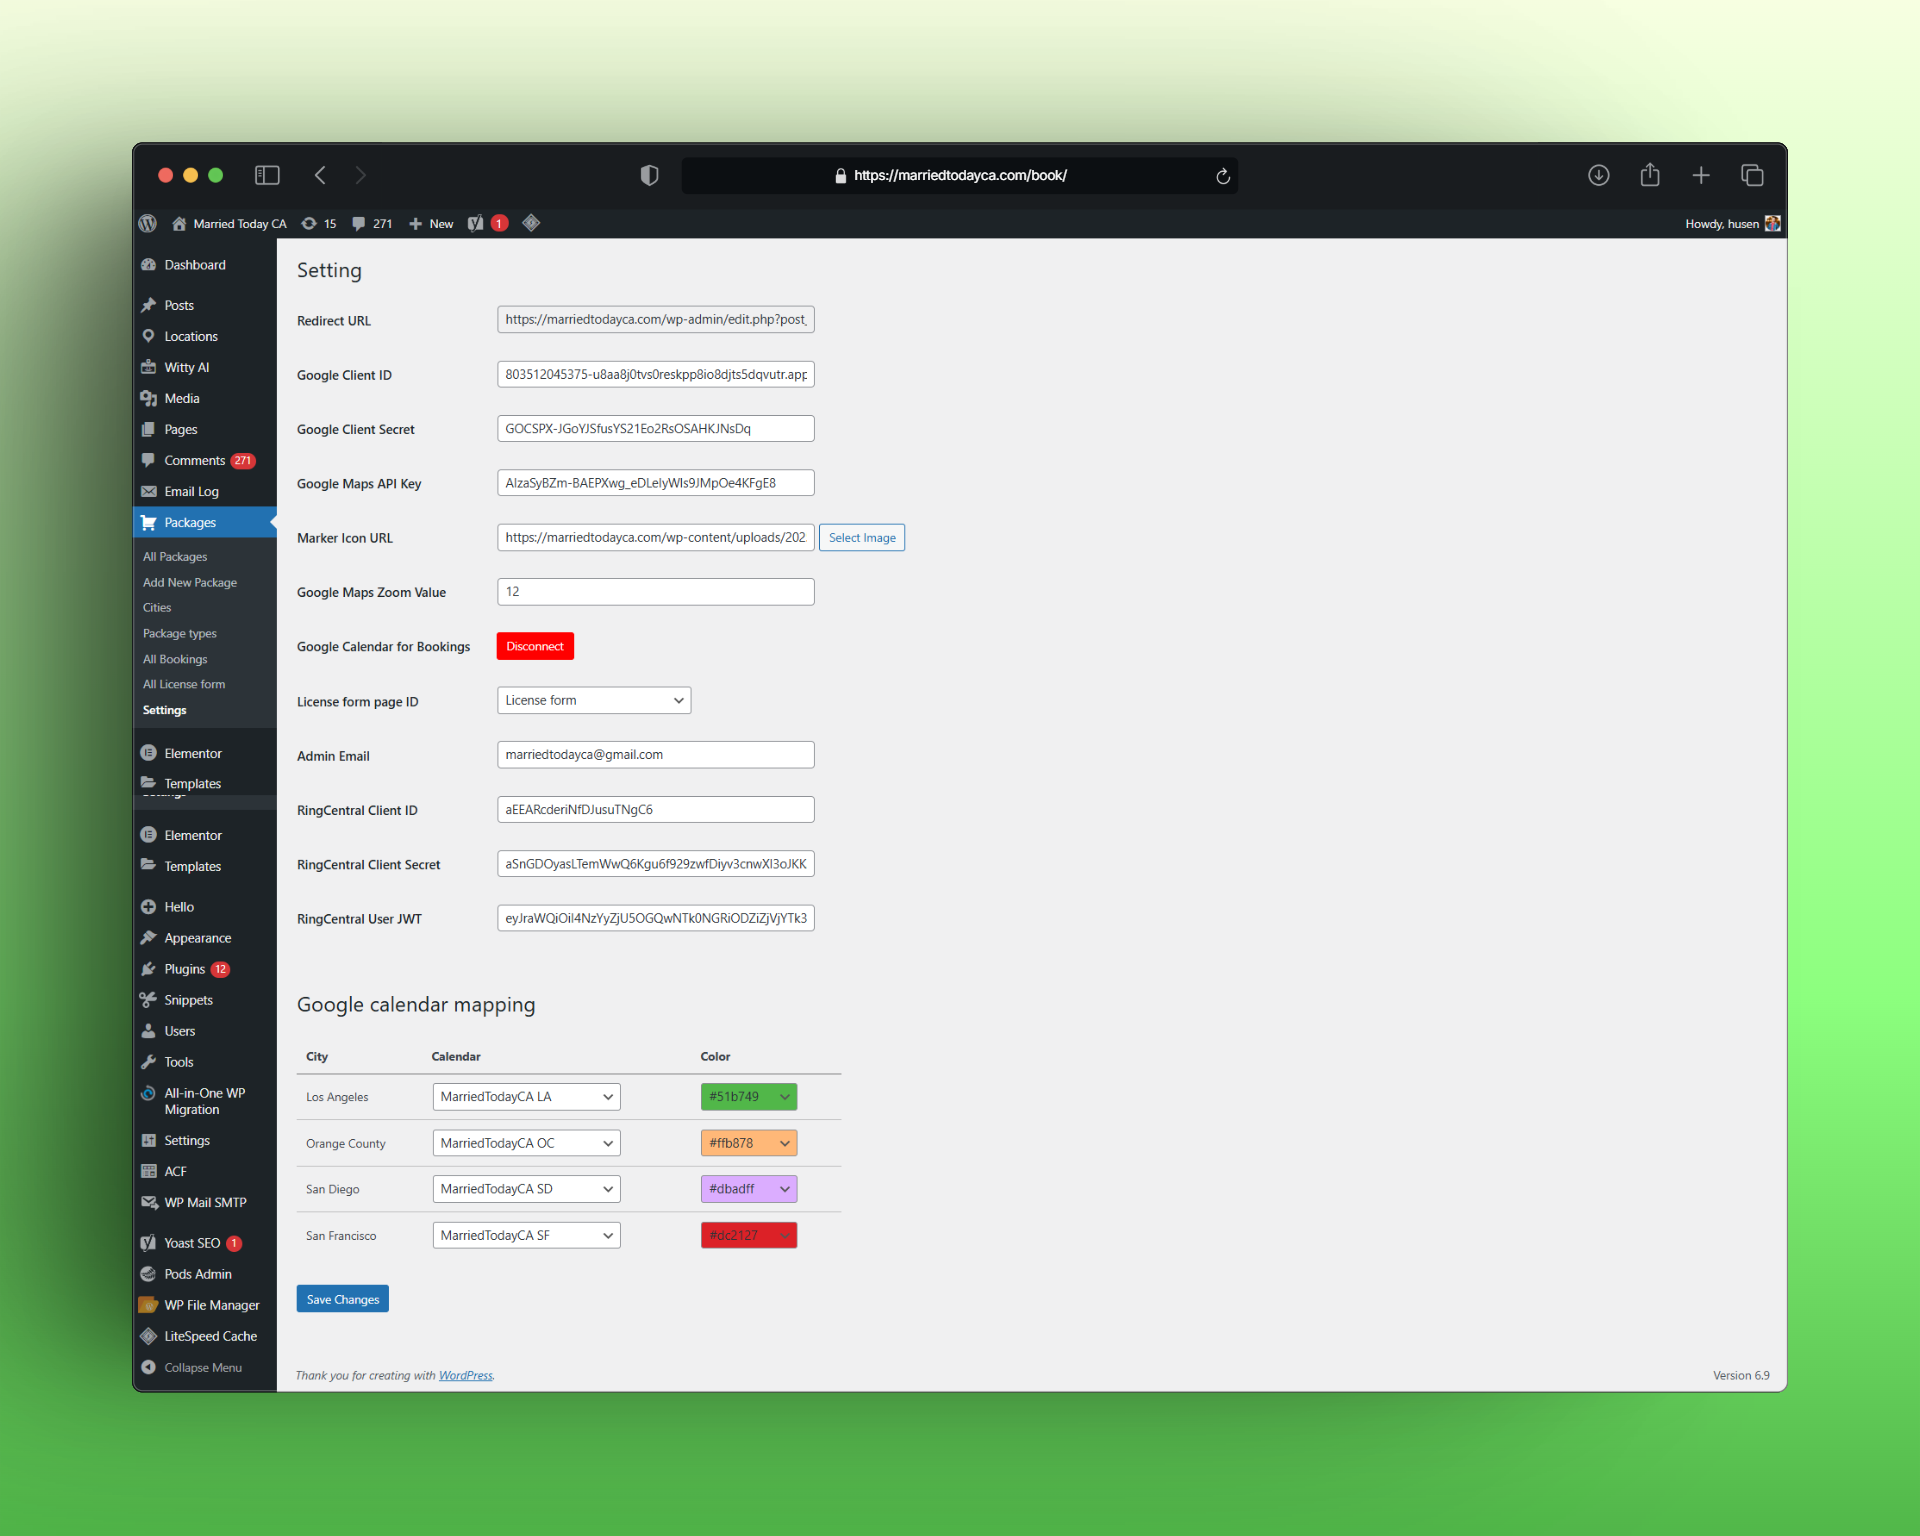Click the LiteSpeed diamond icon in admin bar

tap(531, 223)
